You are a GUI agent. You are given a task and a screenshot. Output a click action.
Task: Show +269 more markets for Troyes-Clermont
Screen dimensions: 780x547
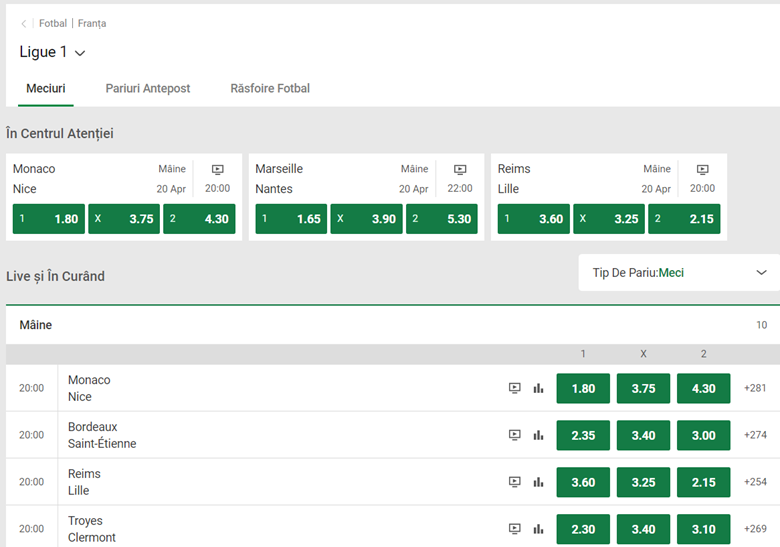point(755,528)
